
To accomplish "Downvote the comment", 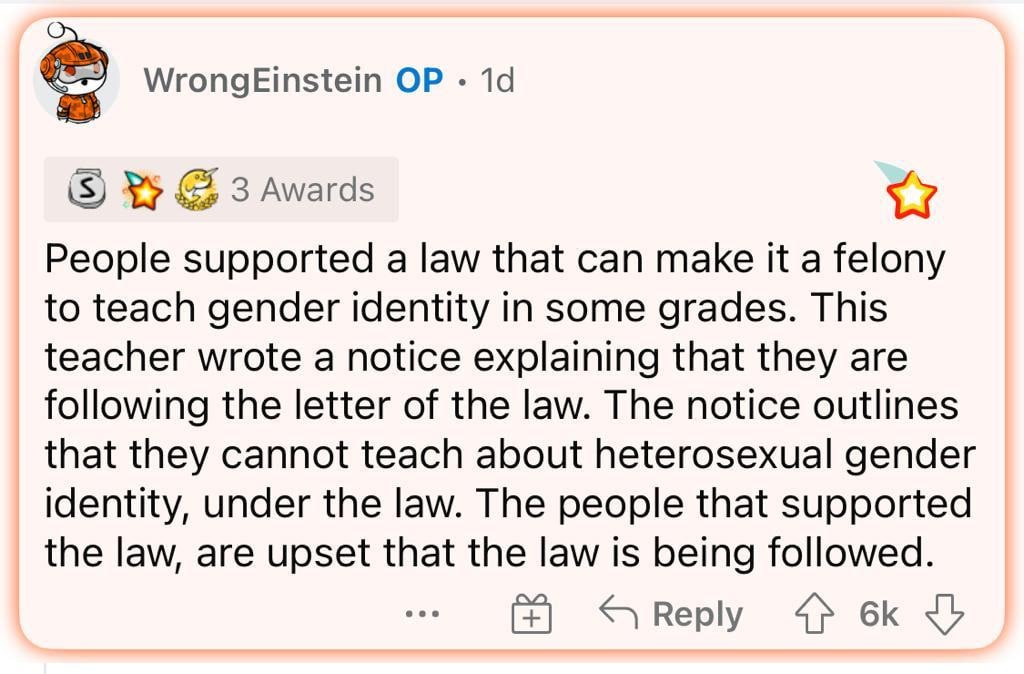I will point(945,614).
